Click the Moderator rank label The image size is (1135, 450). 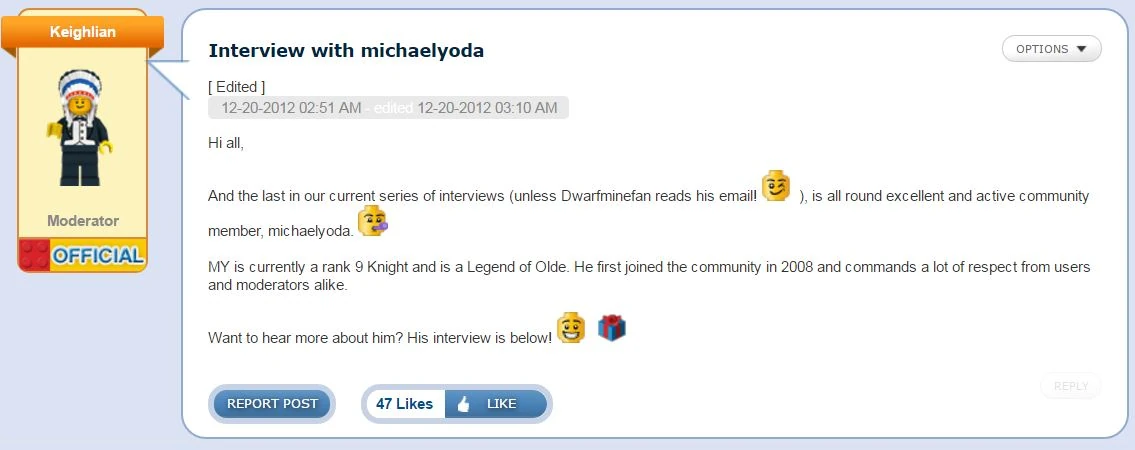coord(83,221)
